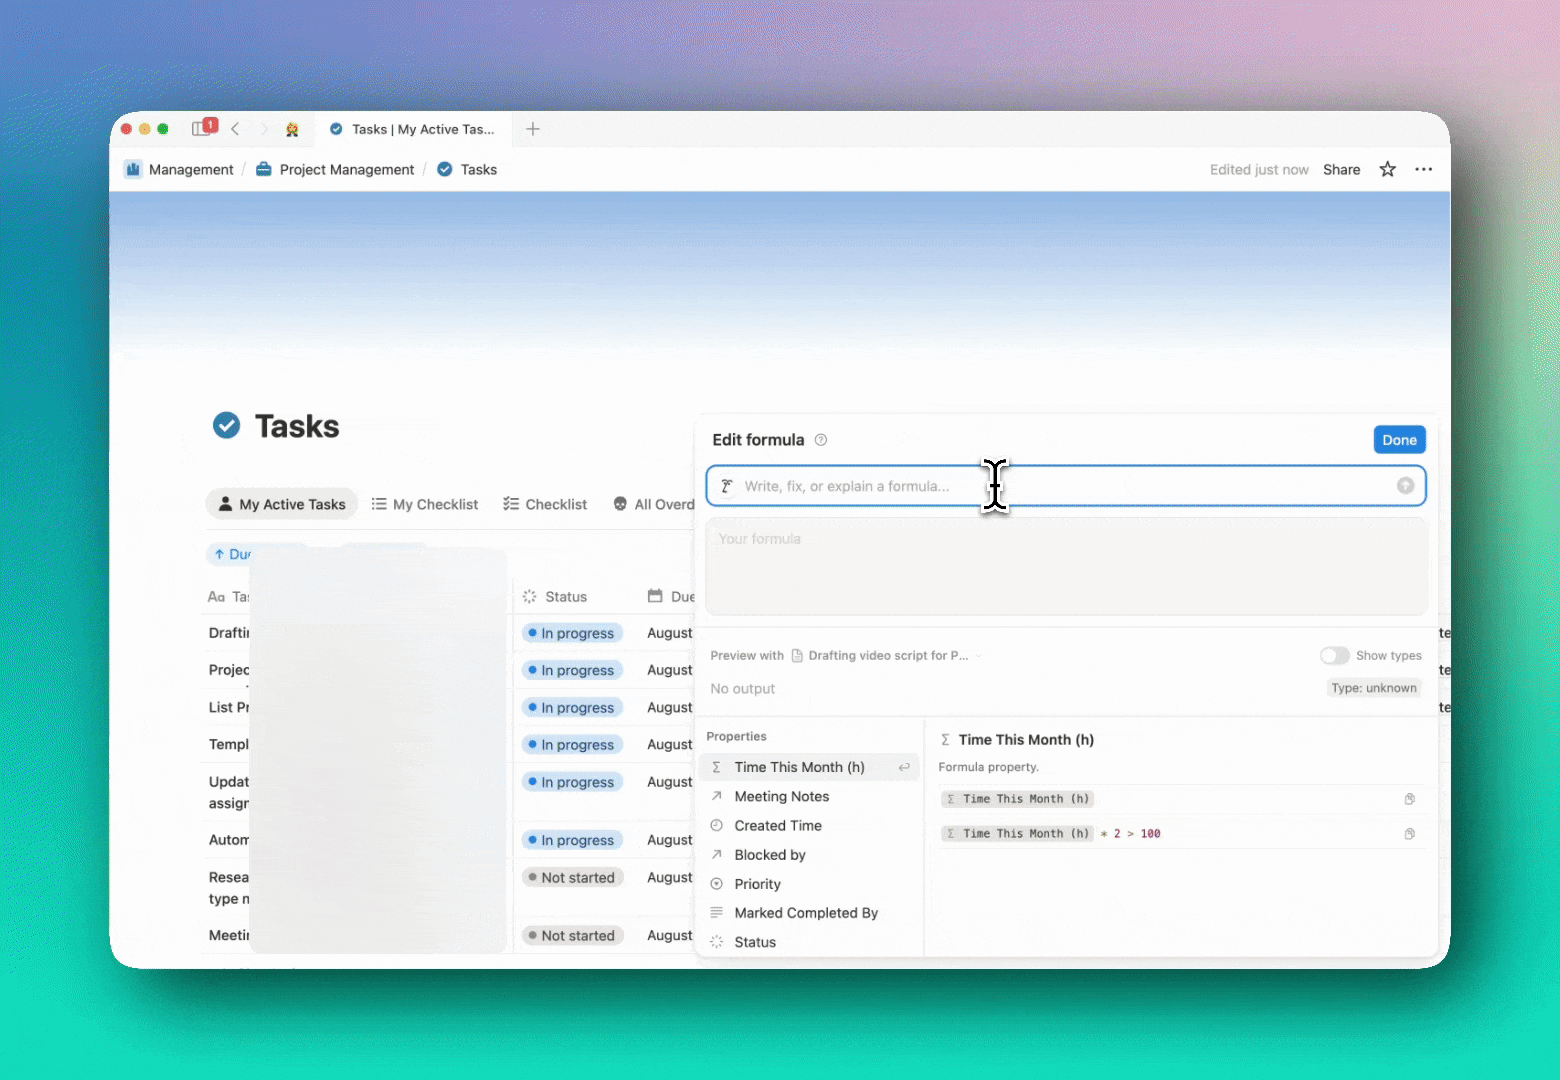Toggle the sidebar icon with notification badge
Screen dimensions: 1560x1080
pyautogui.click(x=203, y=129)
